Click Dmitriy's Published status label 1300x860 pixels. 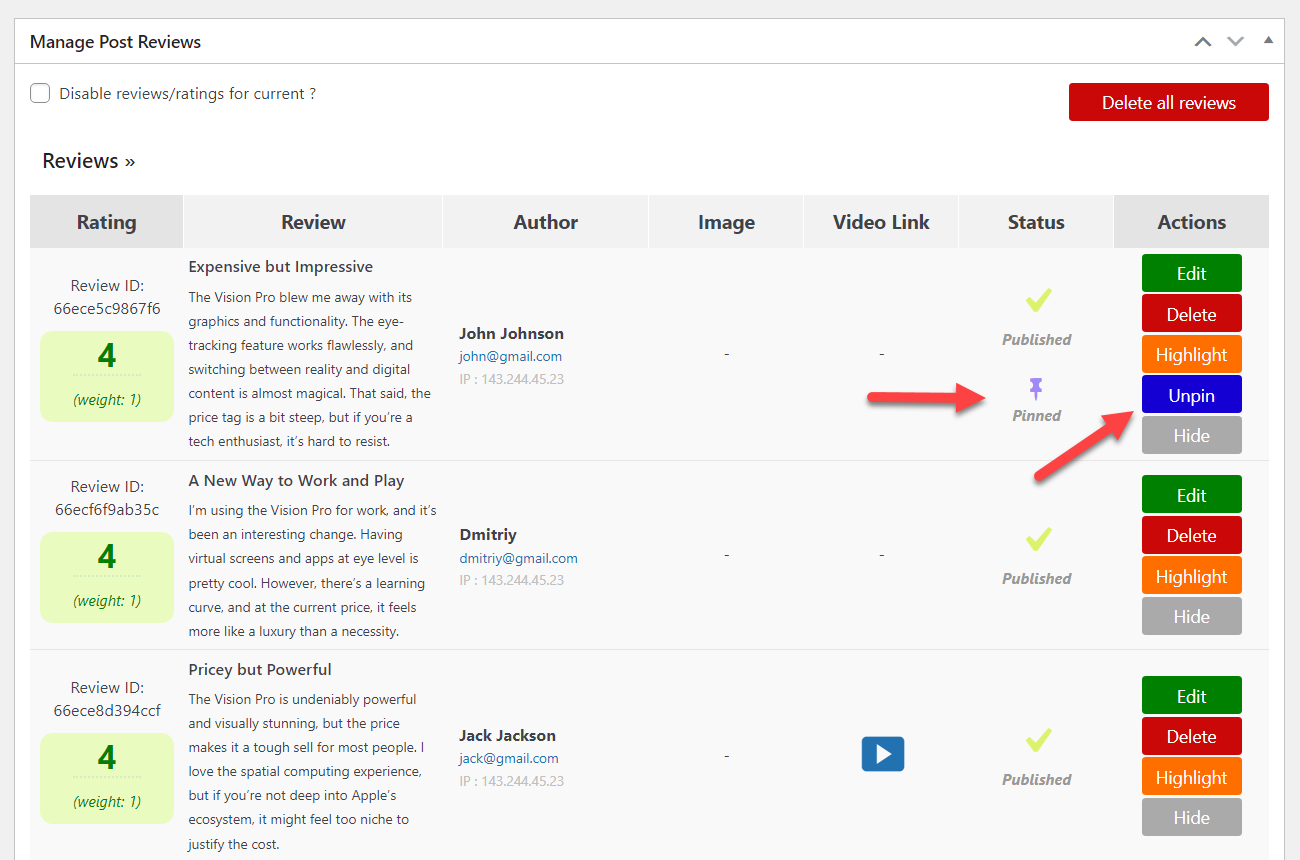(1037, 579)
